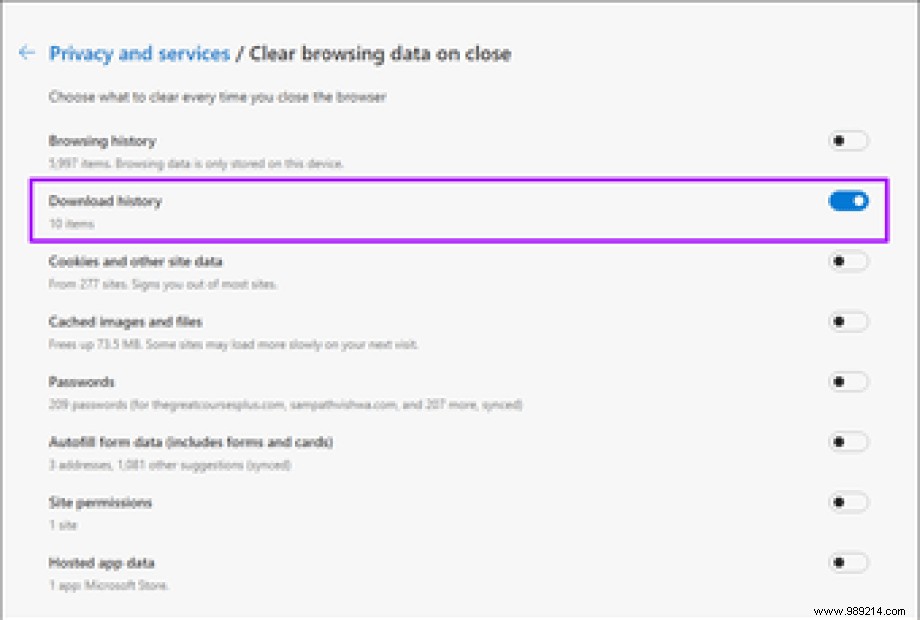Enable the Hosted app data toggle

click(847, 562)
